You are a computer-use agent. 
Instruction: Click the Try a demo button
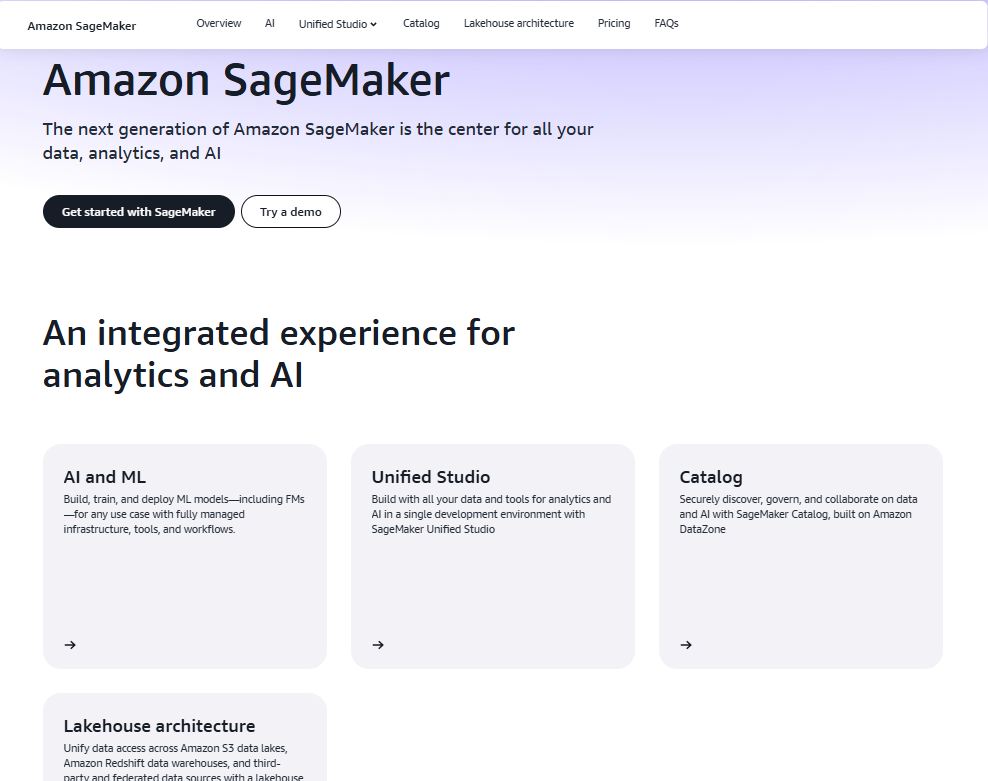(x=290, y=212)
